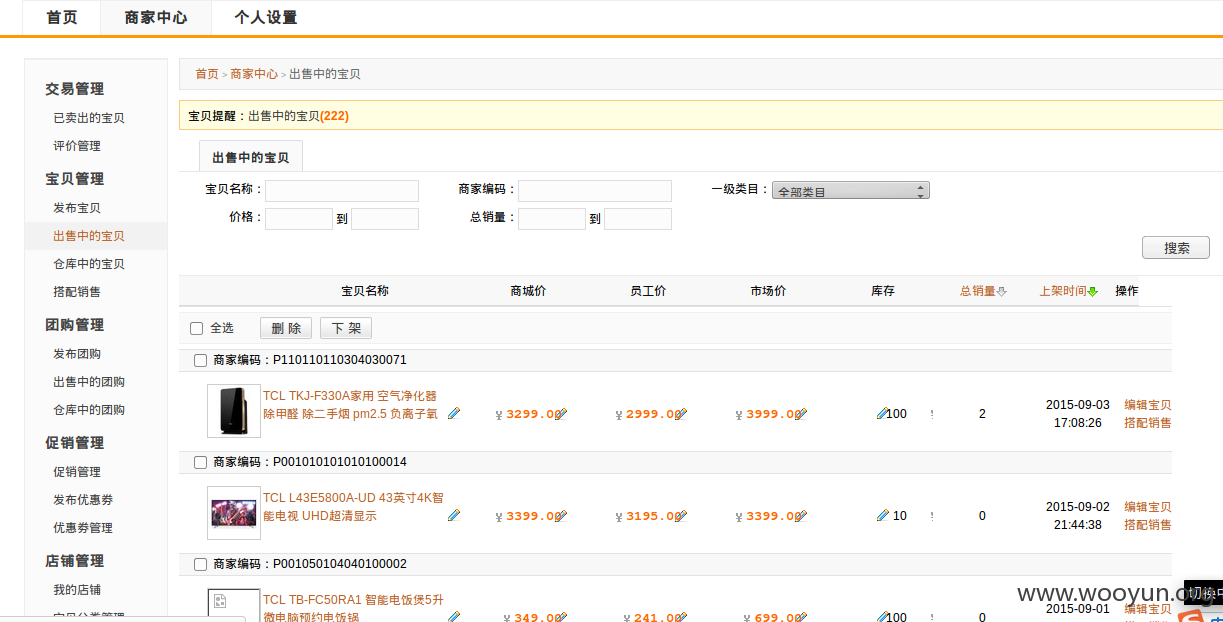Sort by 上架时间 column header
Viewport: 1223px width, 622px height.
[x=1063, y=291]
